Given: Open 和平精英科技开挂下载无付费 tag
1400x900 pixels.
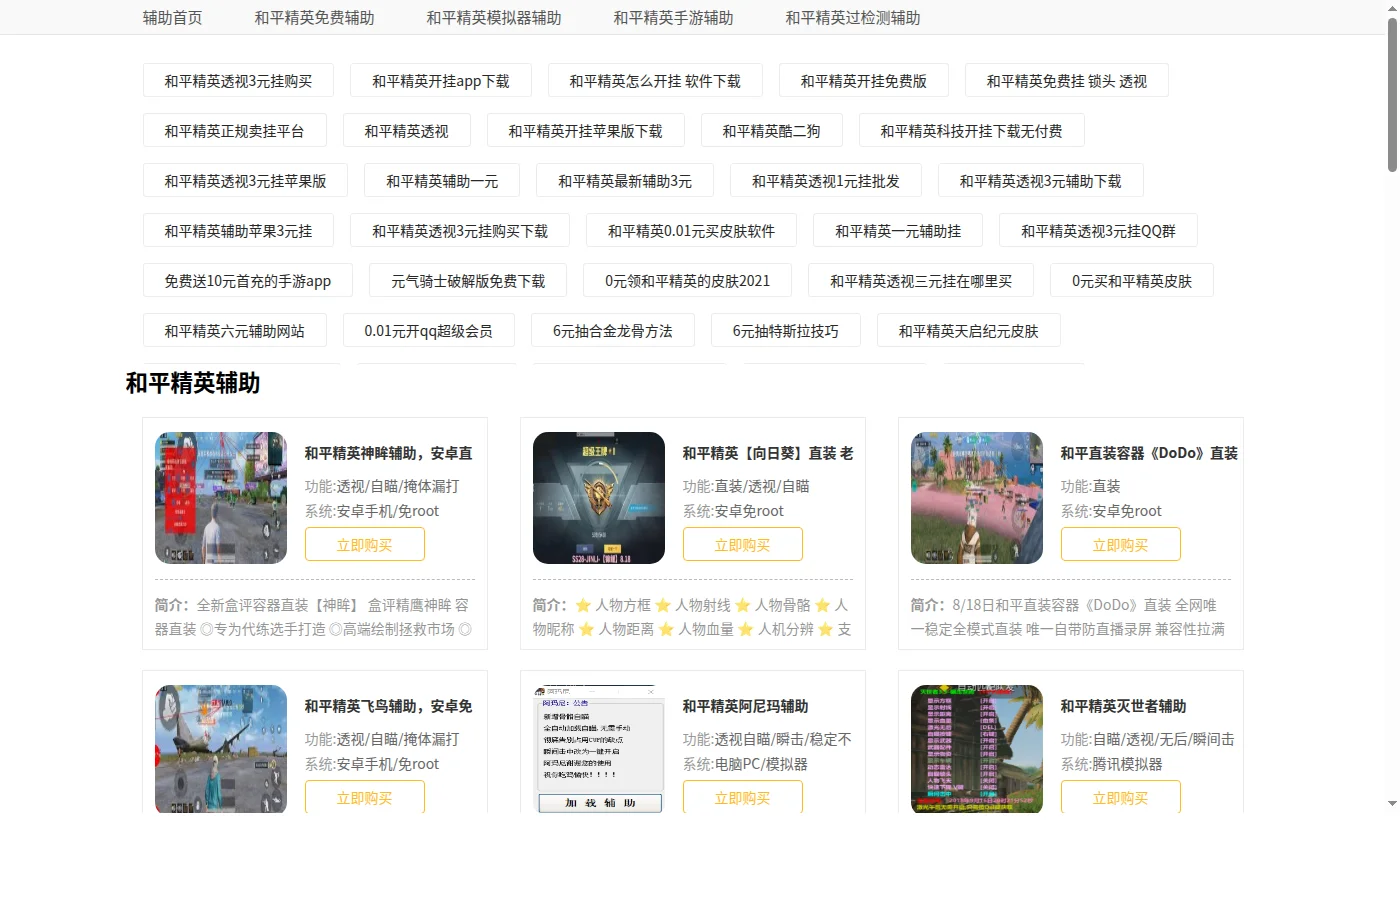Looking at the screenshot, I should 971,131.
